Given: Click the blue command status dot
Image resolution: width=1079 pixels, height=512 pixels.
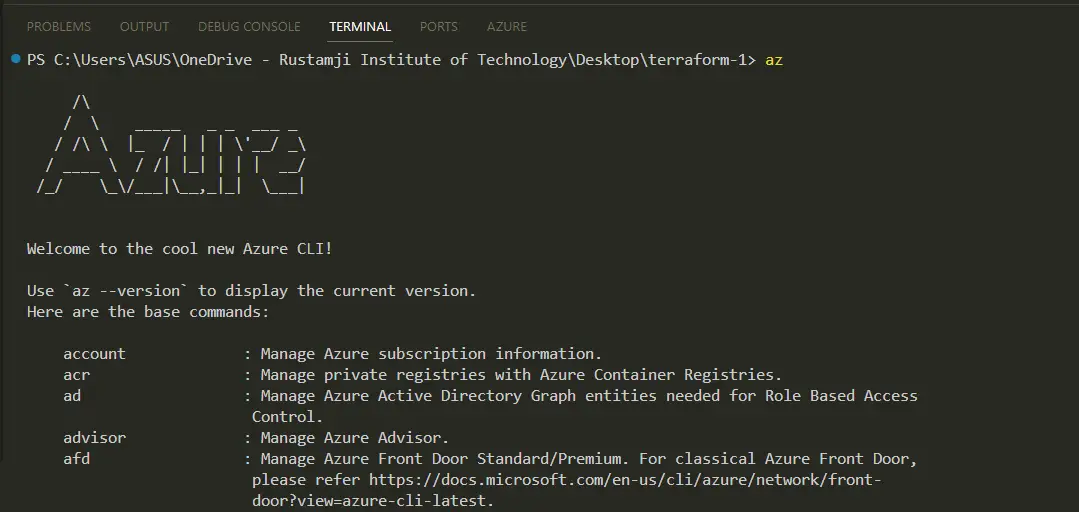Looking at the screenshot, I should tap(16, 59).
